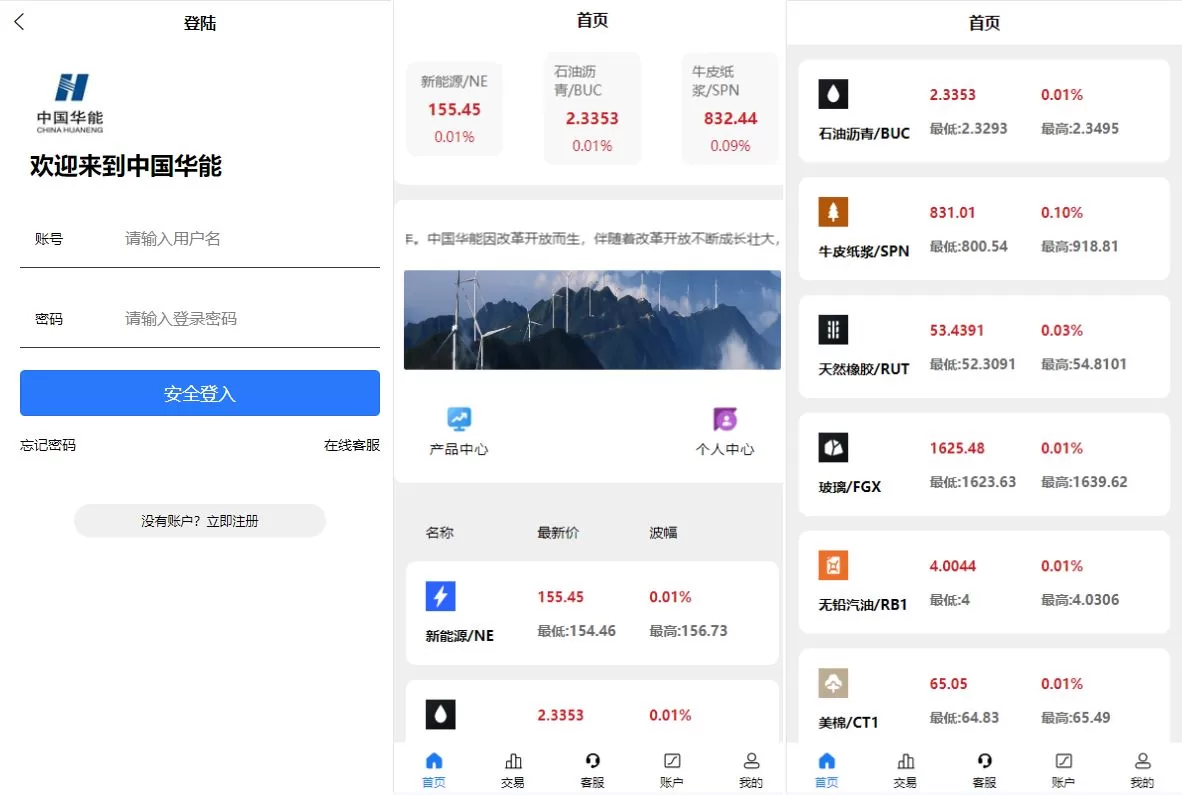
Task: Click price 155.45 in 新能源/NE row
Action: pos(560,597)
